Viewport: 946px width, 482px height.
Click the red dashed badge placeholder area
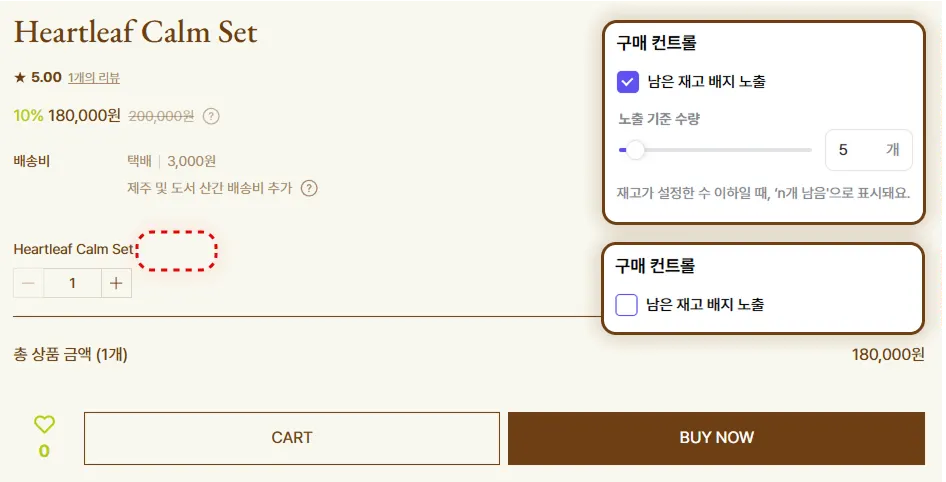pos(176,250)
